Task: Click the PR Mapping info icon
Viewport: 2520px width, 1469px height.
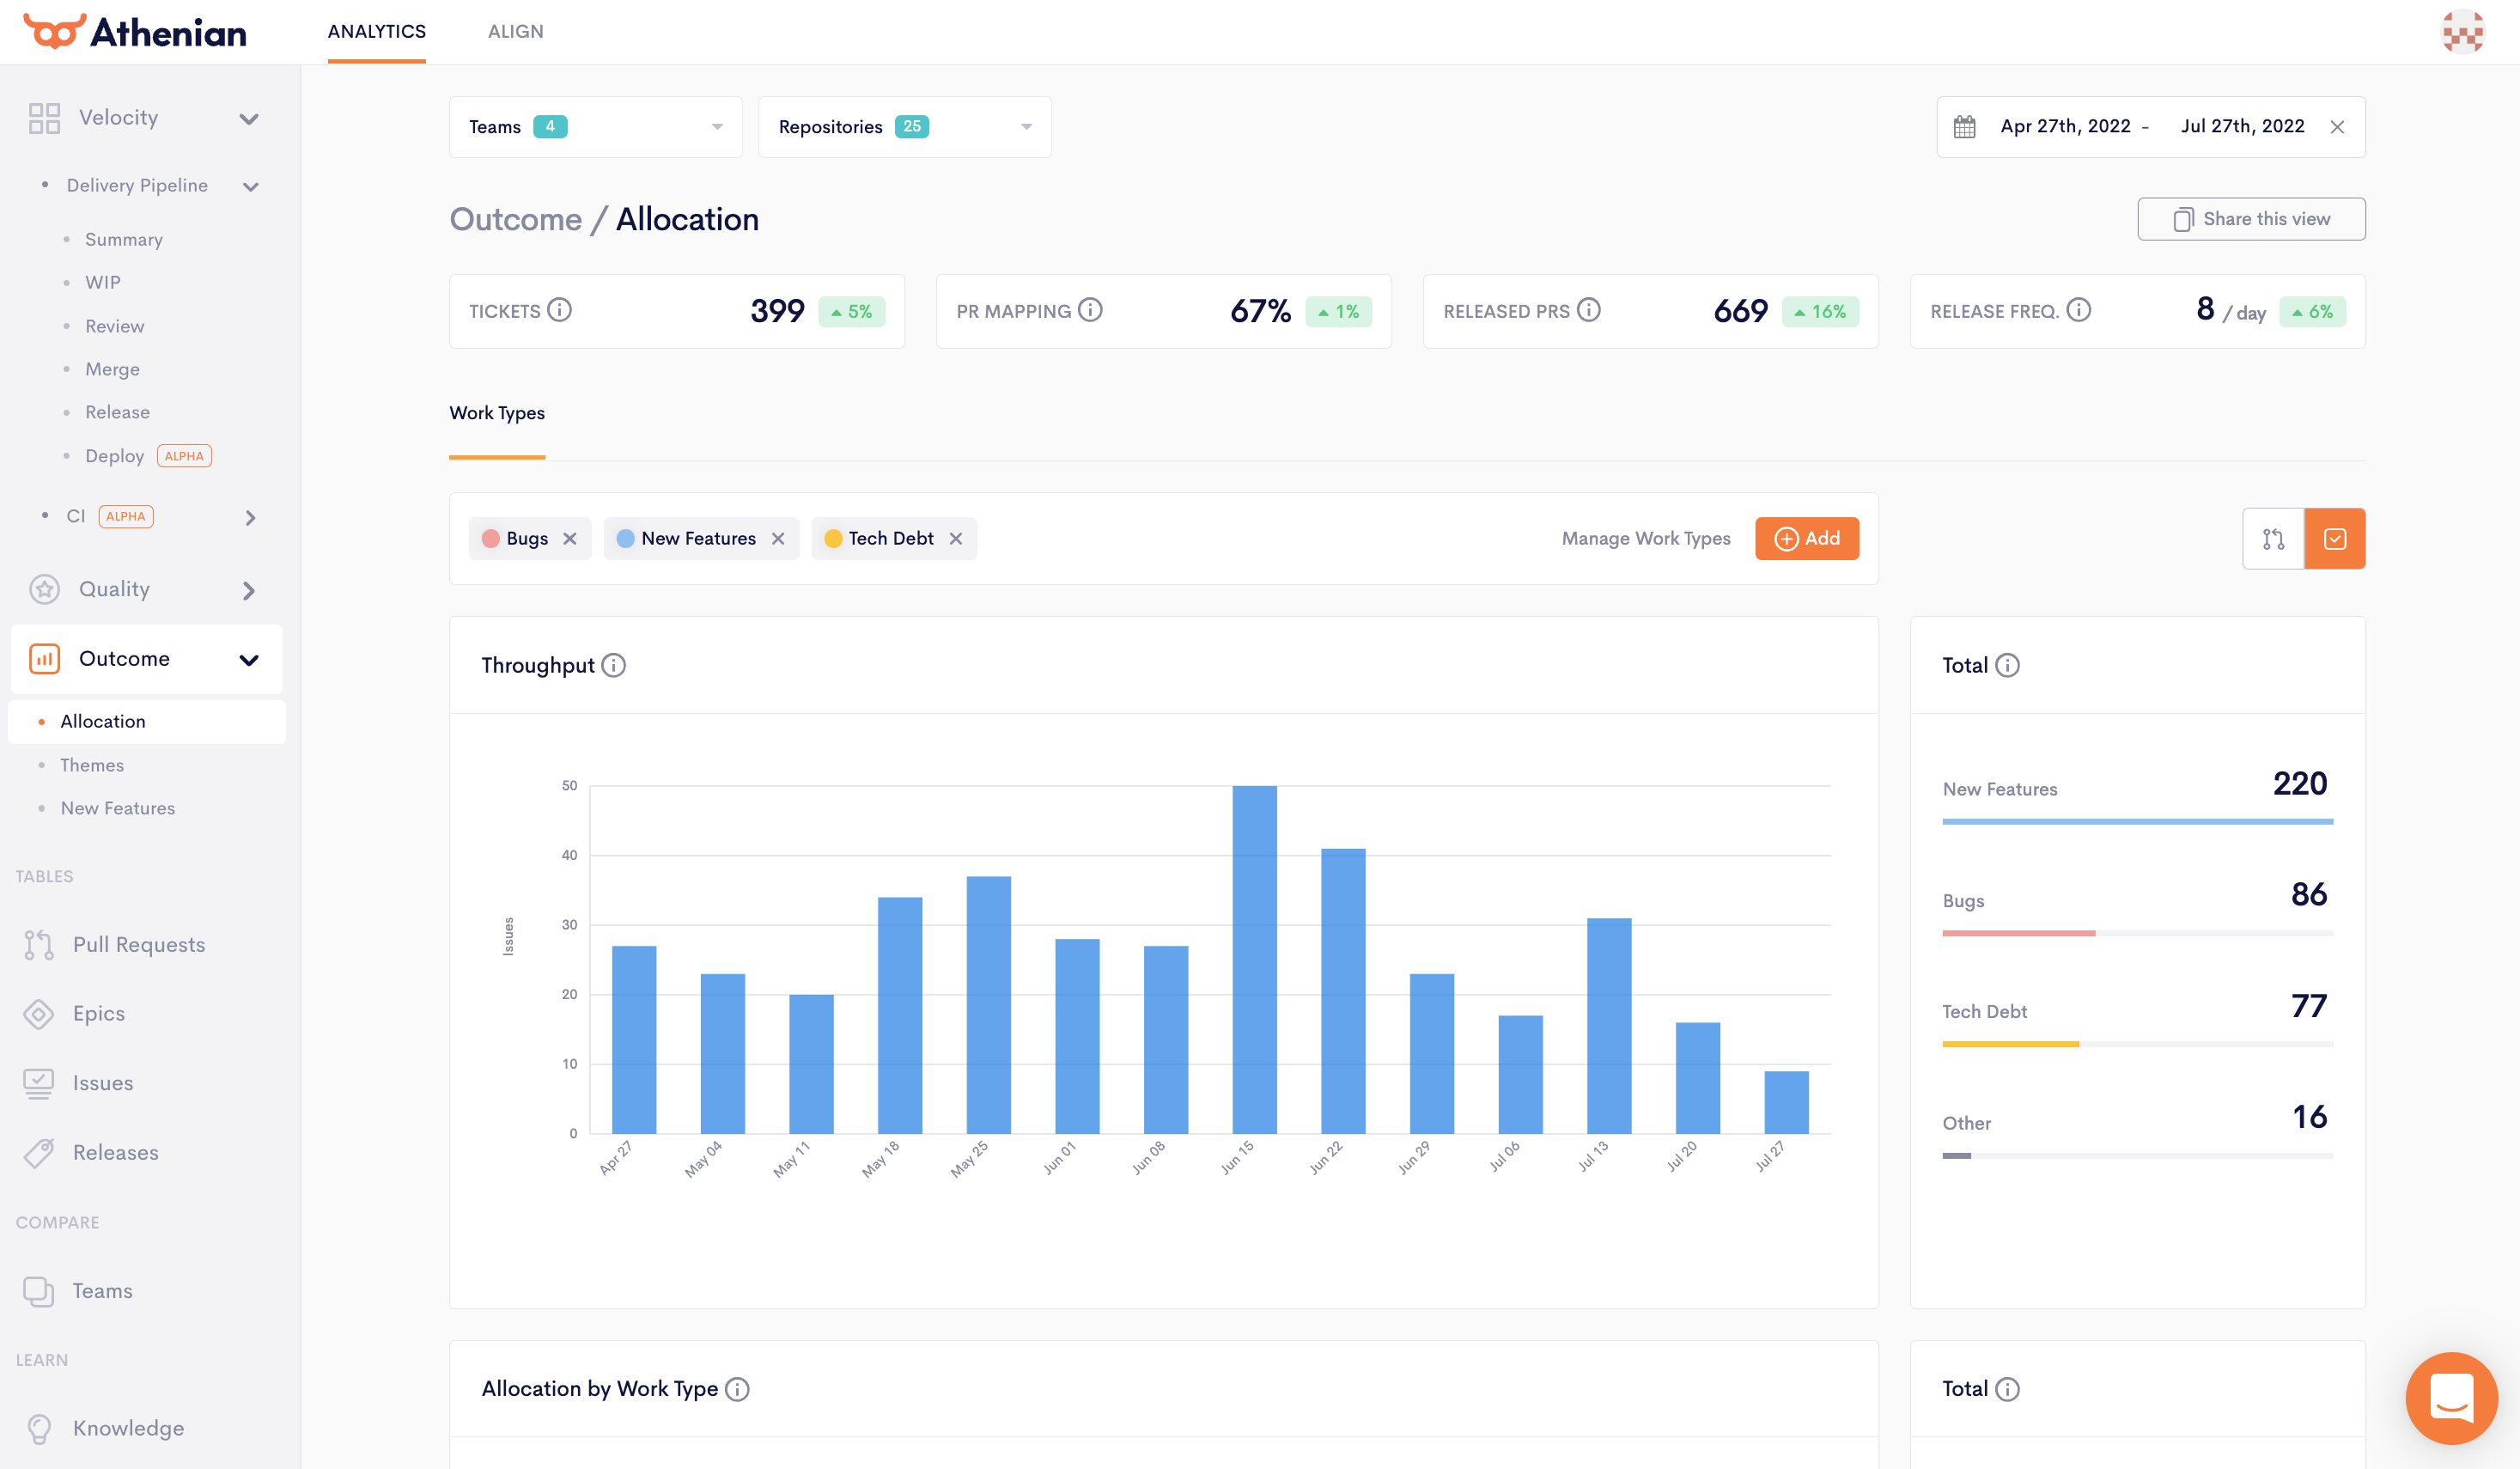Action: [1091, 310]
